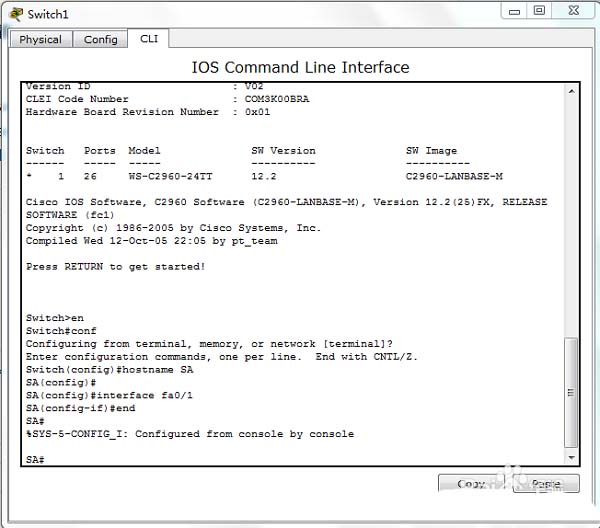Viewport: 600px width, 528px height.
Task: Maximize the Switch1 window
Action: coord(539,11)
